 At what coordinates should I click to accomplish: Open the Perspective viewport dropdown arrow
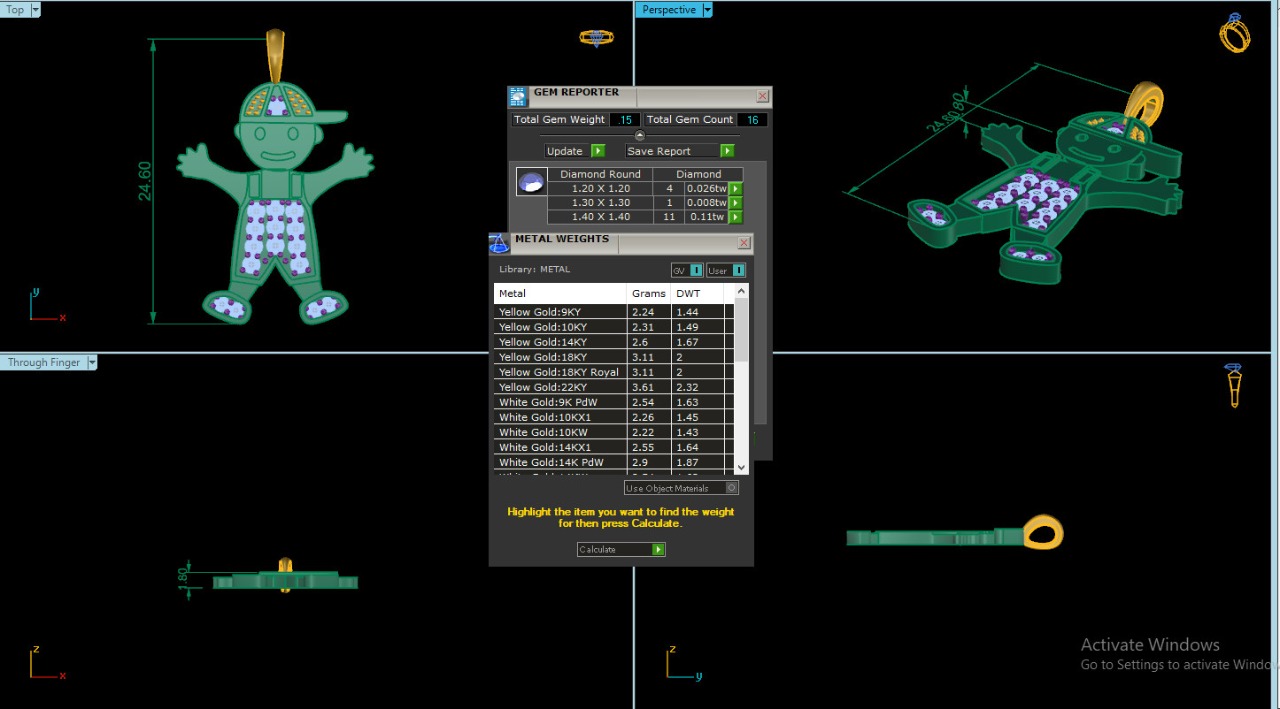tap(707, 10)
